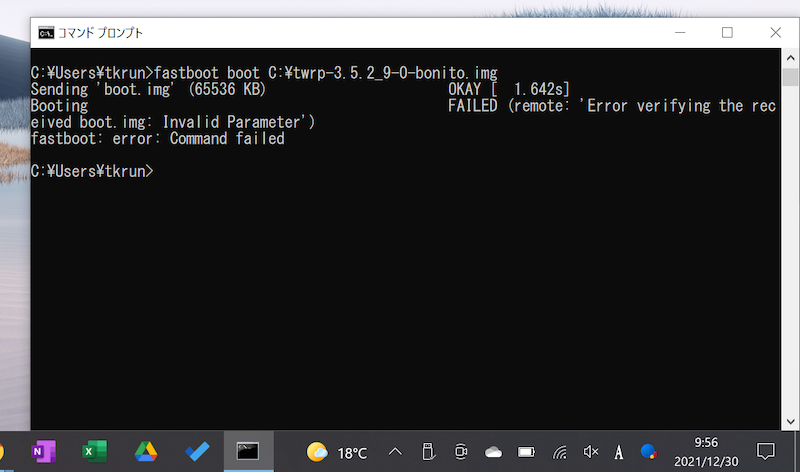Open OneNote from the taskbar
This screenshot has width=800, height=472.
(x=44, y=452)
